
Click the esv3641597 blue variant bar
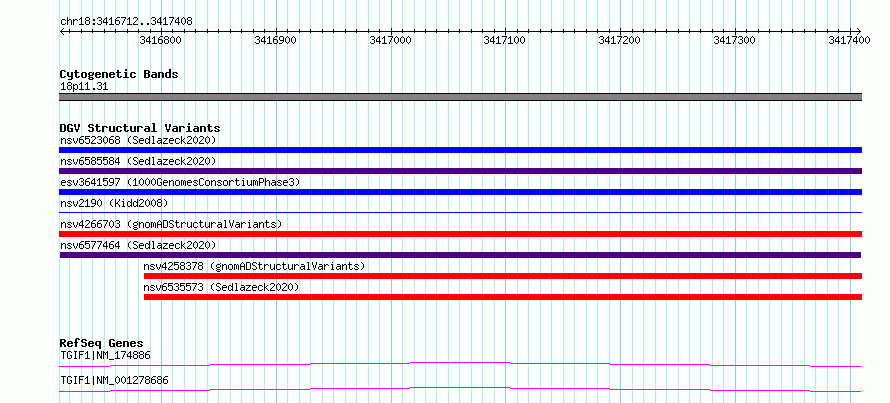click(x=460, y=192)
